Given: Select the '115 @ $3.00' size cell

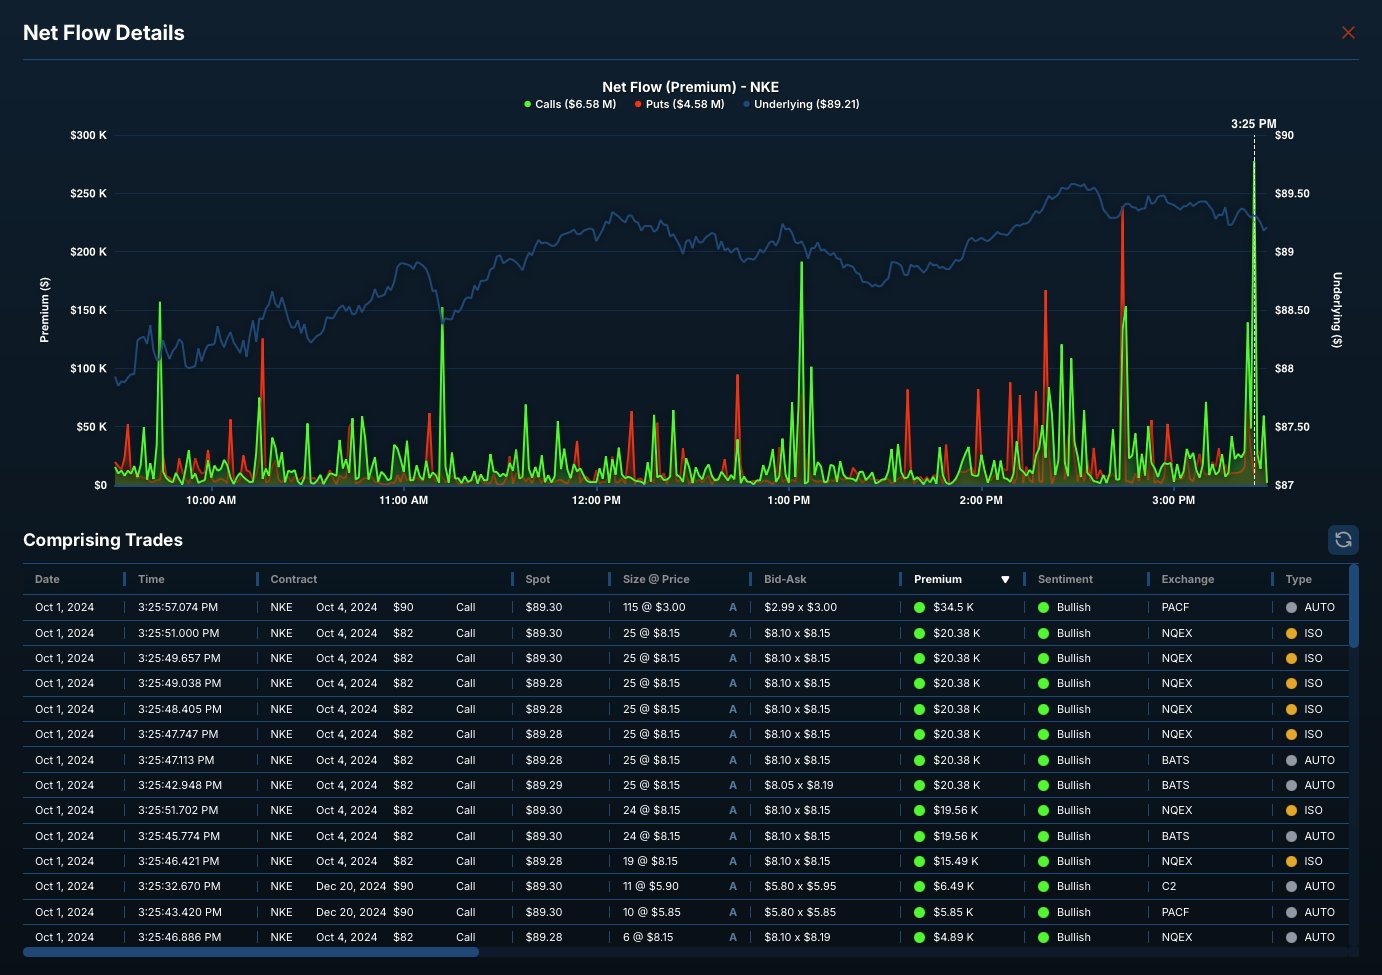Looking at the screenshot, I should (654, 607).
